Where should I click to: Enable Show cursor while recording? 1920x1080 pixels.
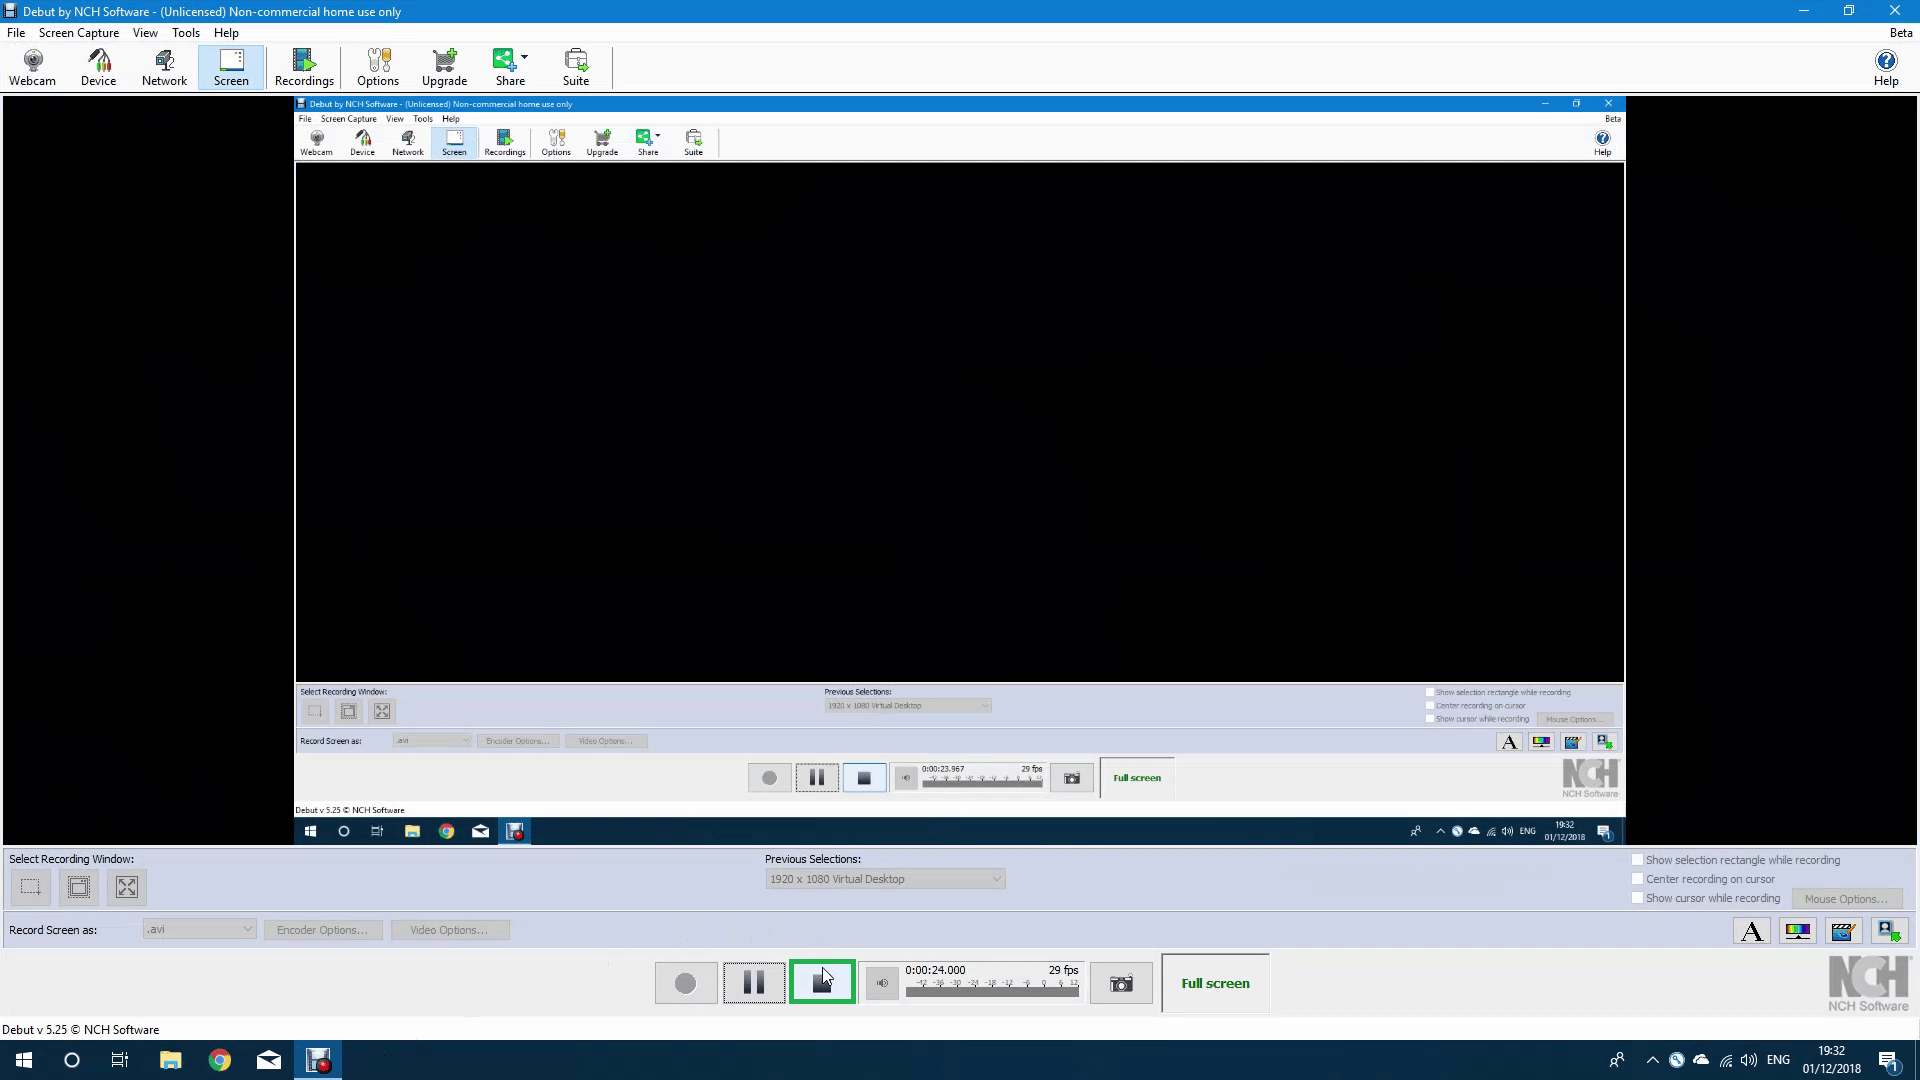[1637, 898]
